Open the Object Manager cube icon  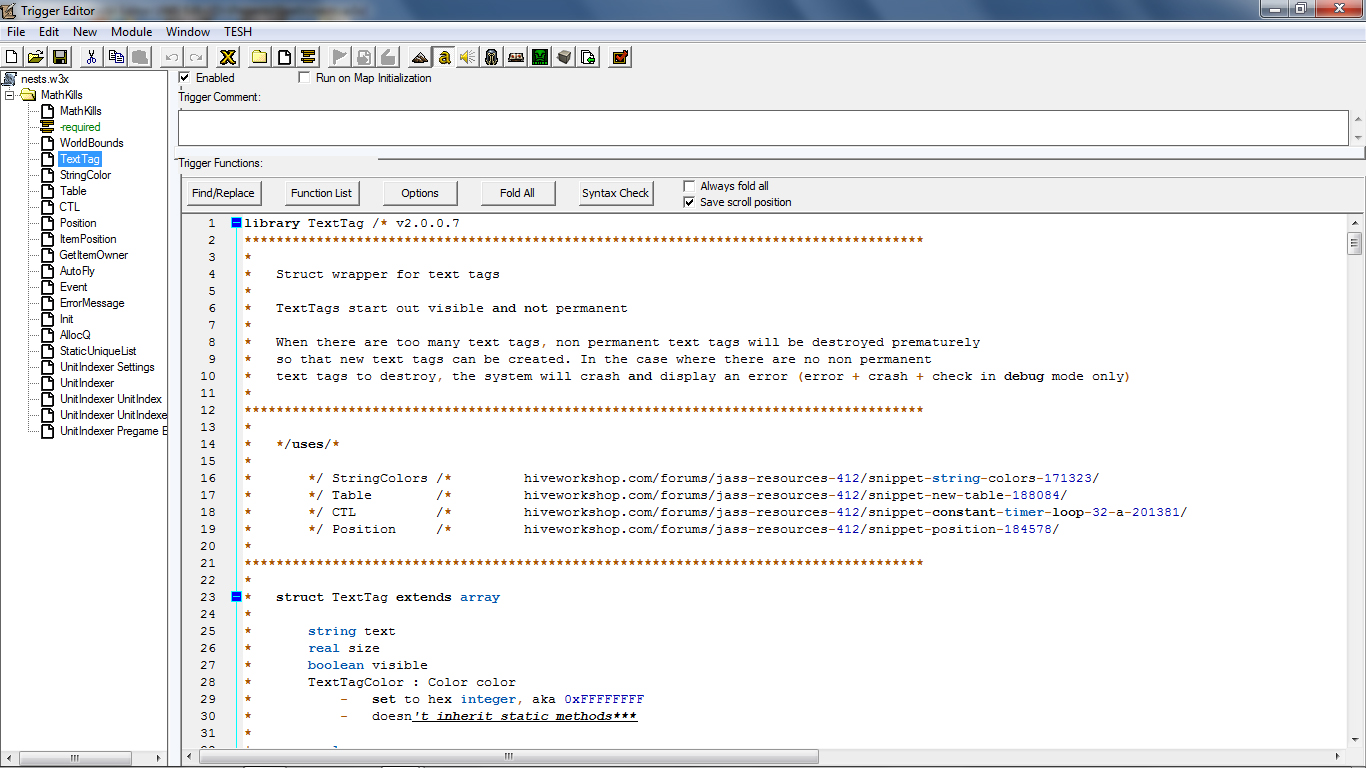pyautogui.click(x=564, y=57)
